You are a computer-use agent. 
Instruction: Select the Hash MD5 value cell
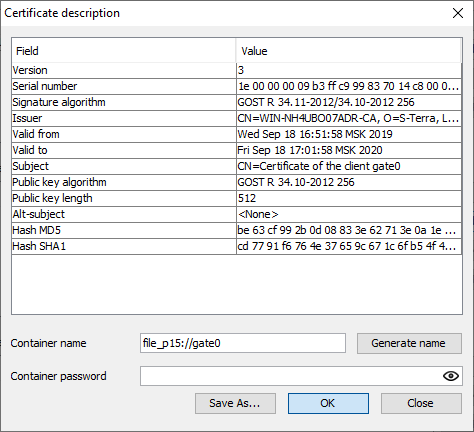349,230
